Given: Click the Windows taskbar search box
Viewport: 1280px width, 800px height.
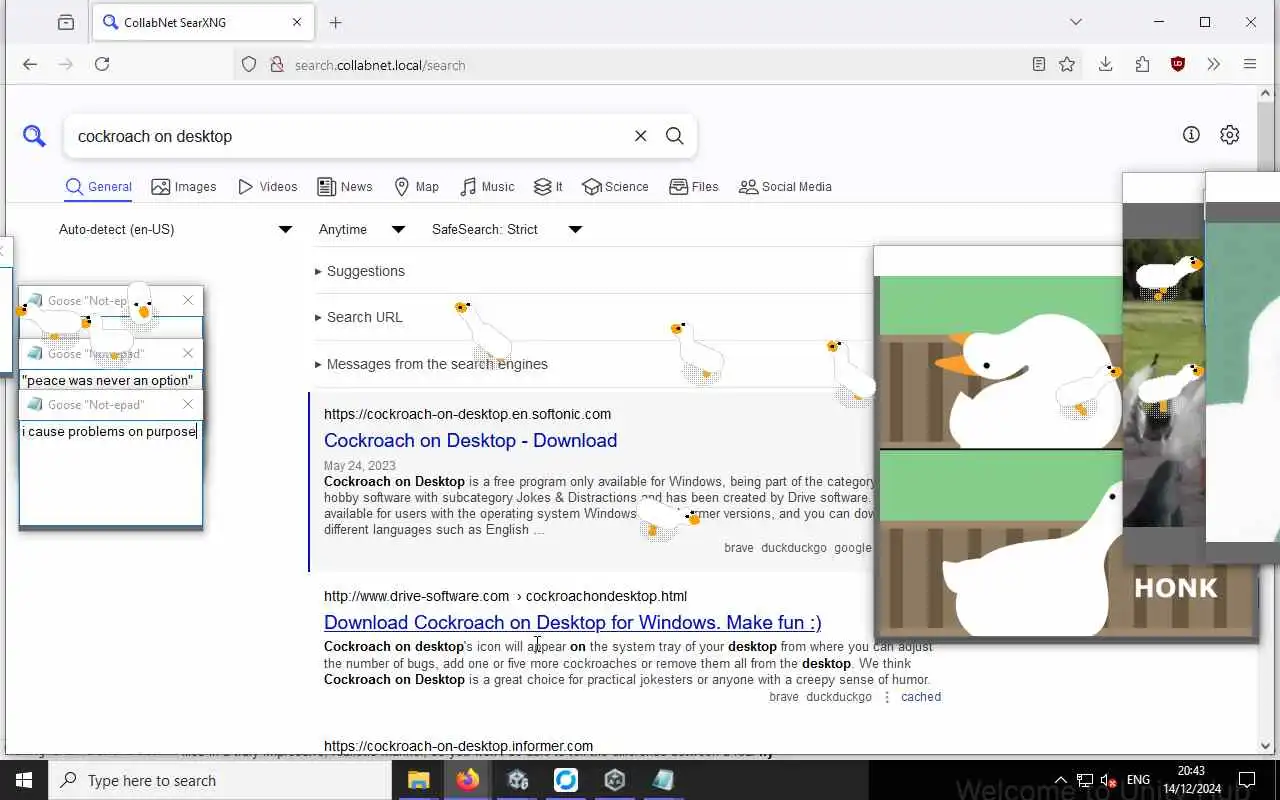Looking at the screenshot, I should [220, 780].
